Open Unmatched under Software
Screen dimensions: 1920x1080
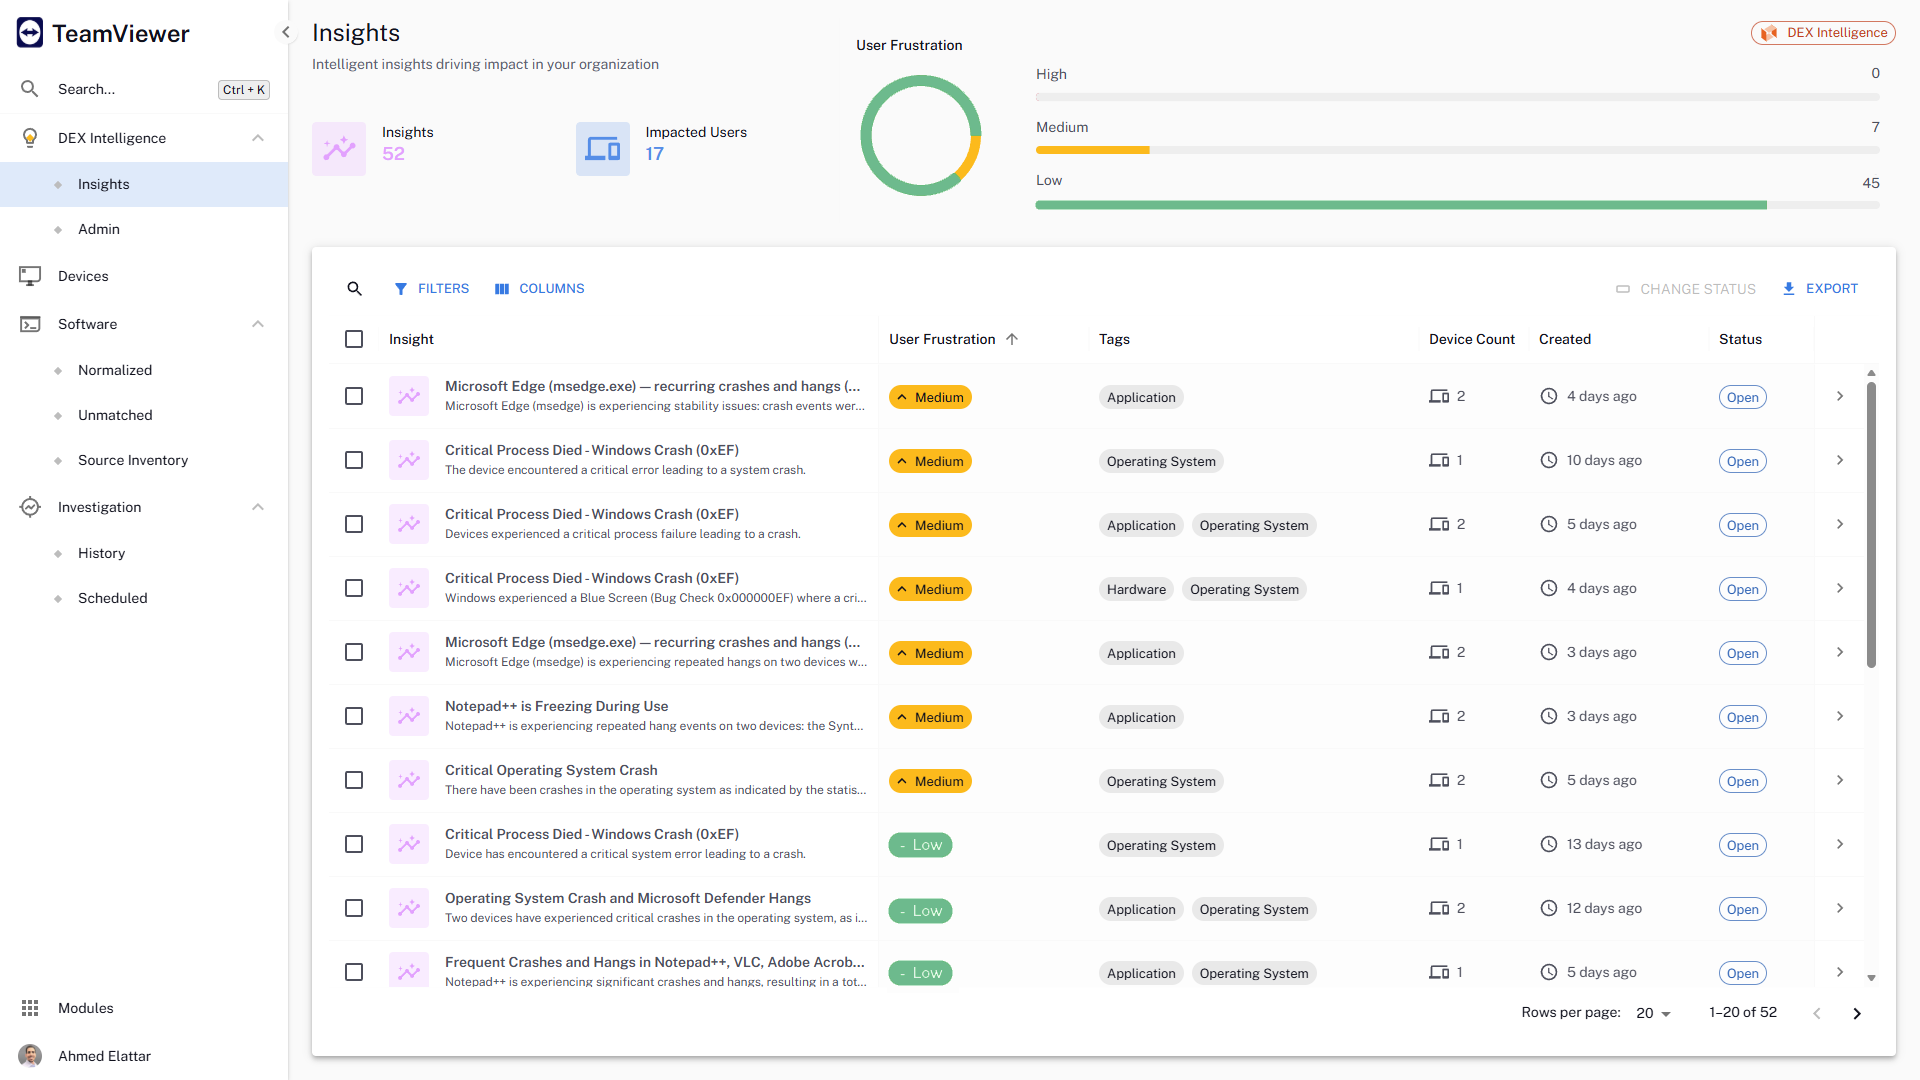pyautogui.click(x=144, y=415)
